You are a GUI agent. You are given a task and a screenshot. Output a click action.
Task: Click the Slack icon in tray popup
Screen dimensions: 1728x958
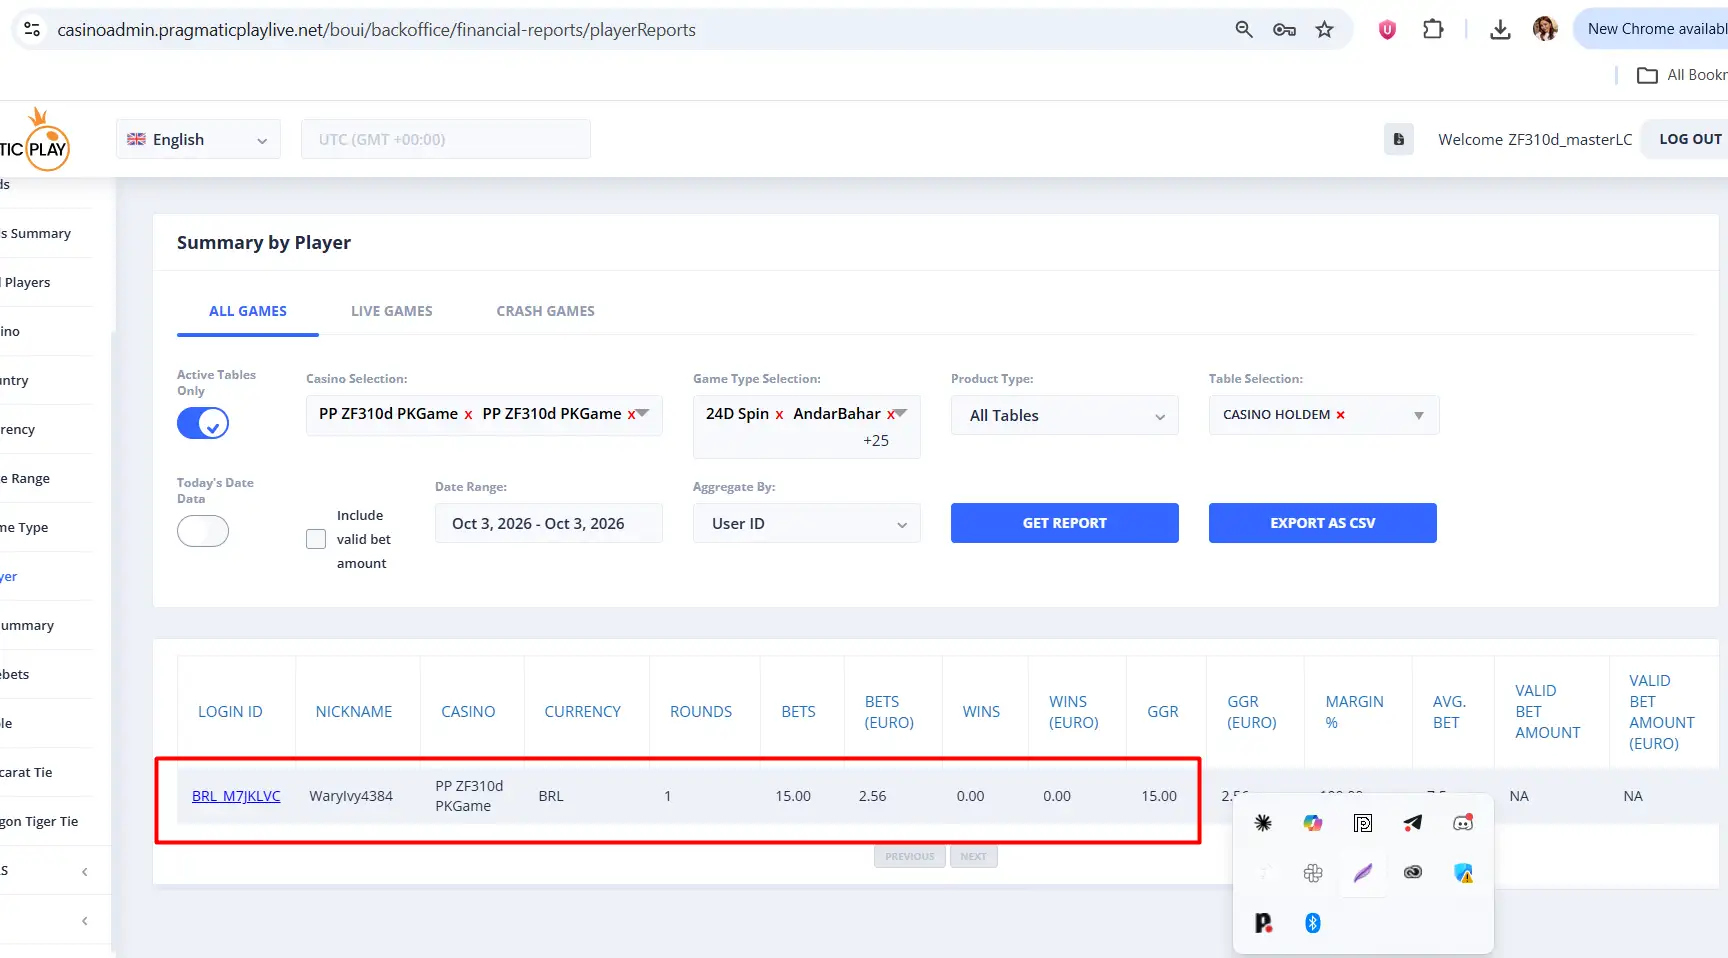[1313, 873]
